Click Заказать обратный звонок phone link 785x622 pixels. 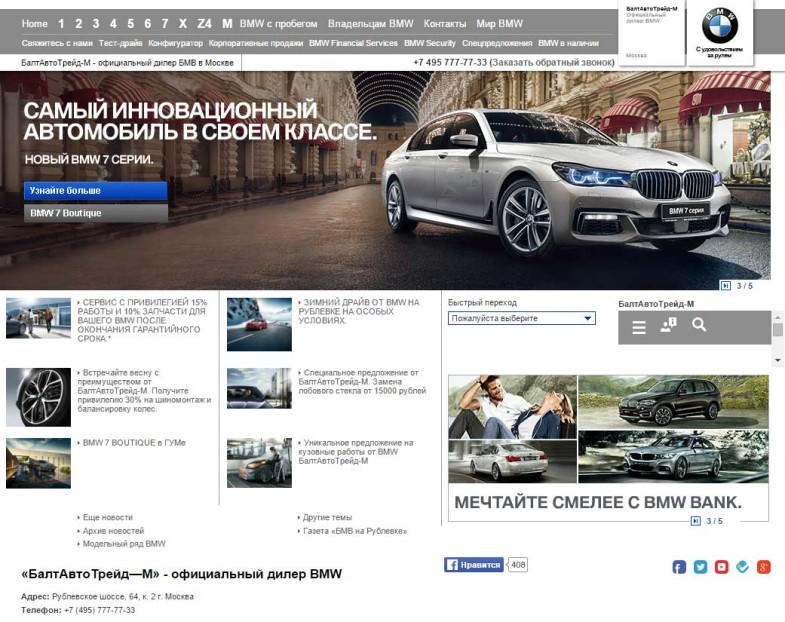pyautogui.click(x=553, y=63)
